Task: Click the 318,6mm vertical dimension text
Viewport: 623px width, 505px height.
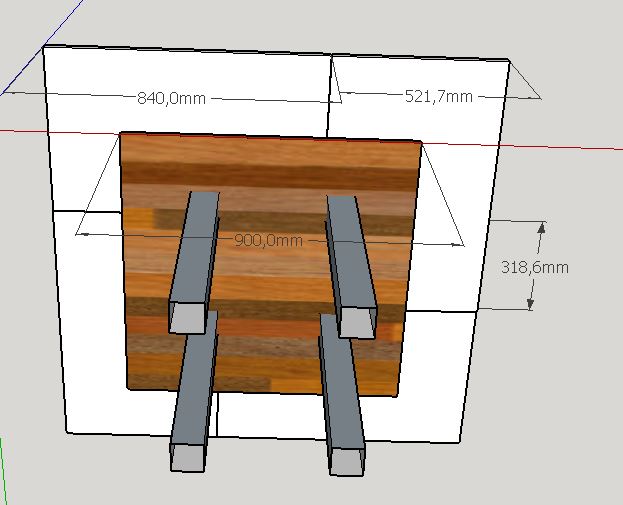Action: coord(534,267)
